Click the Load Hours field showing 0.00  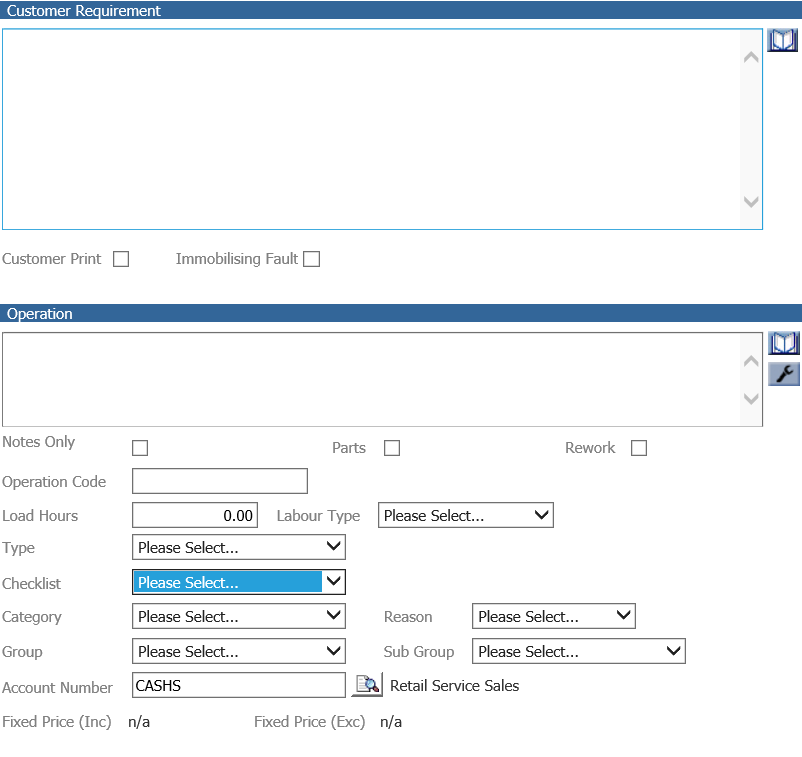pyautogui.click(x=195, y=515)
